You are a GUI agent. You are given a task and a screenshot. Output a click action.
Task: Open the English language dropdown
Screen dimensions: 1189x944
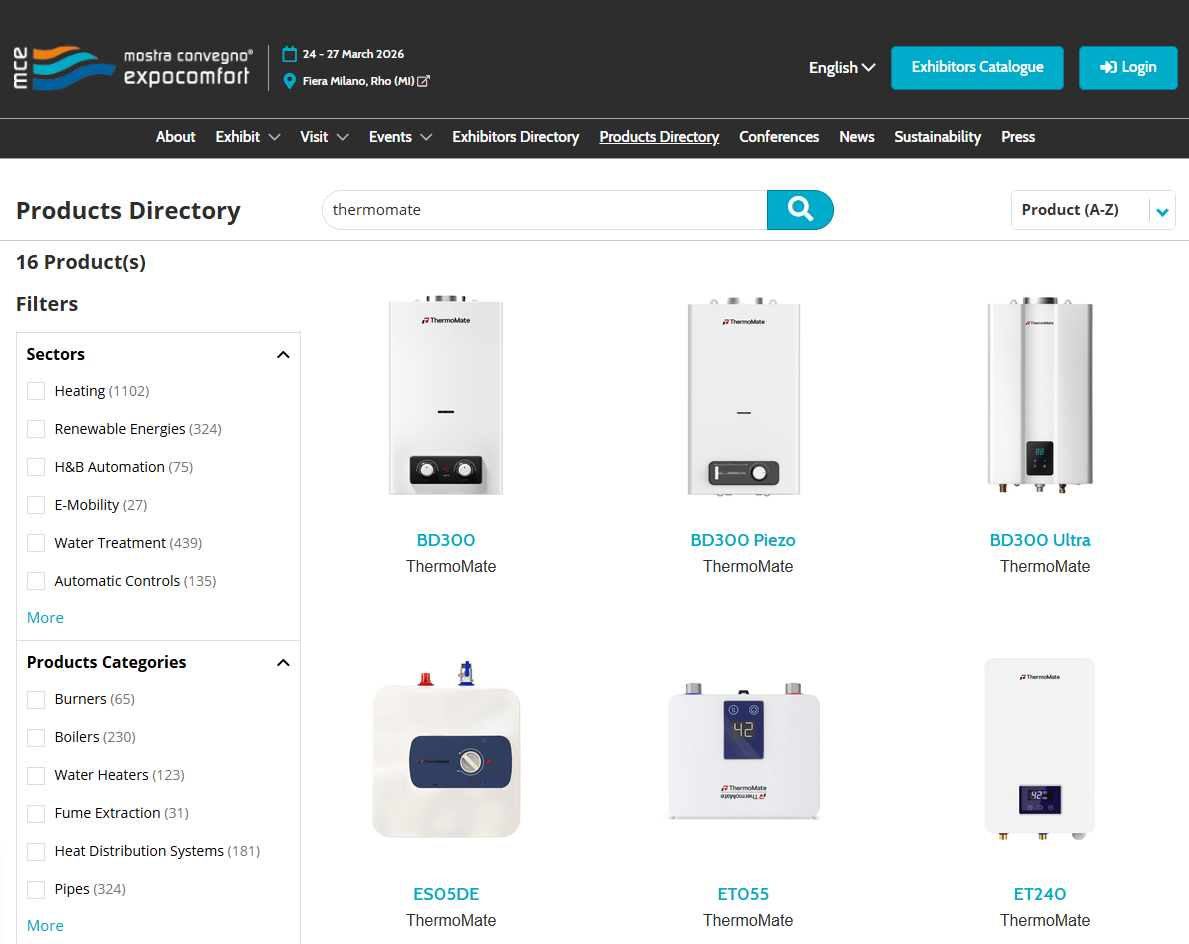tap(841, 68)
